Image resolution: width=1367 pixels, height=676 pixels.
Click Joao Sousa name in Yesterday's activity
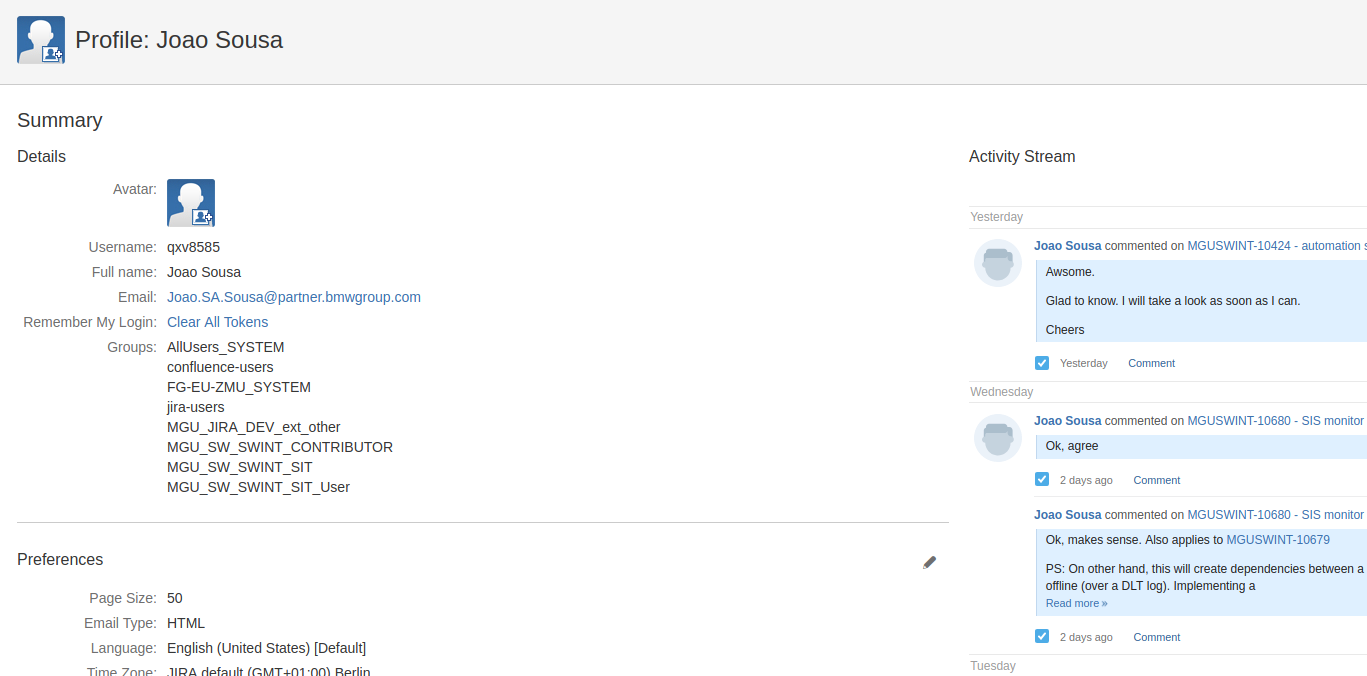[x=1067, y=246]
